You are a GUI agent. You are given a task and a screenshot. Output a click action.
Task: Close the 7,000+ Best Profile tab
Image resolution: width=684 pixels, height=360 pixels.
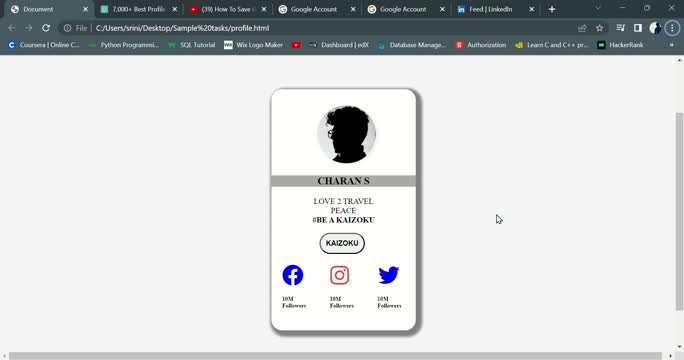(x=174, y=9)
